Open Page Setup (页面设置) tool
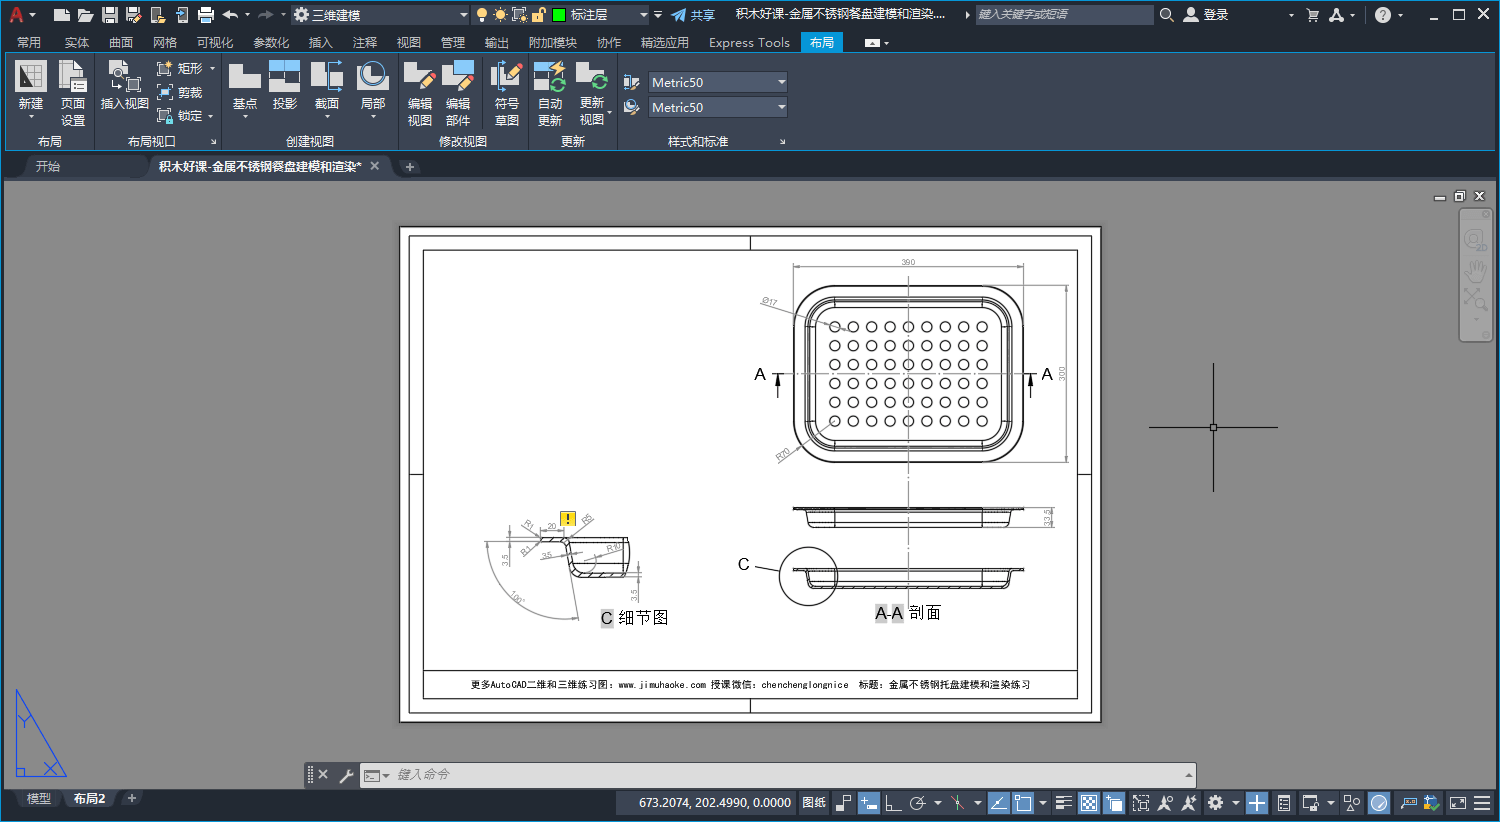Screen dimensions: 1500x822 point(72,78)
